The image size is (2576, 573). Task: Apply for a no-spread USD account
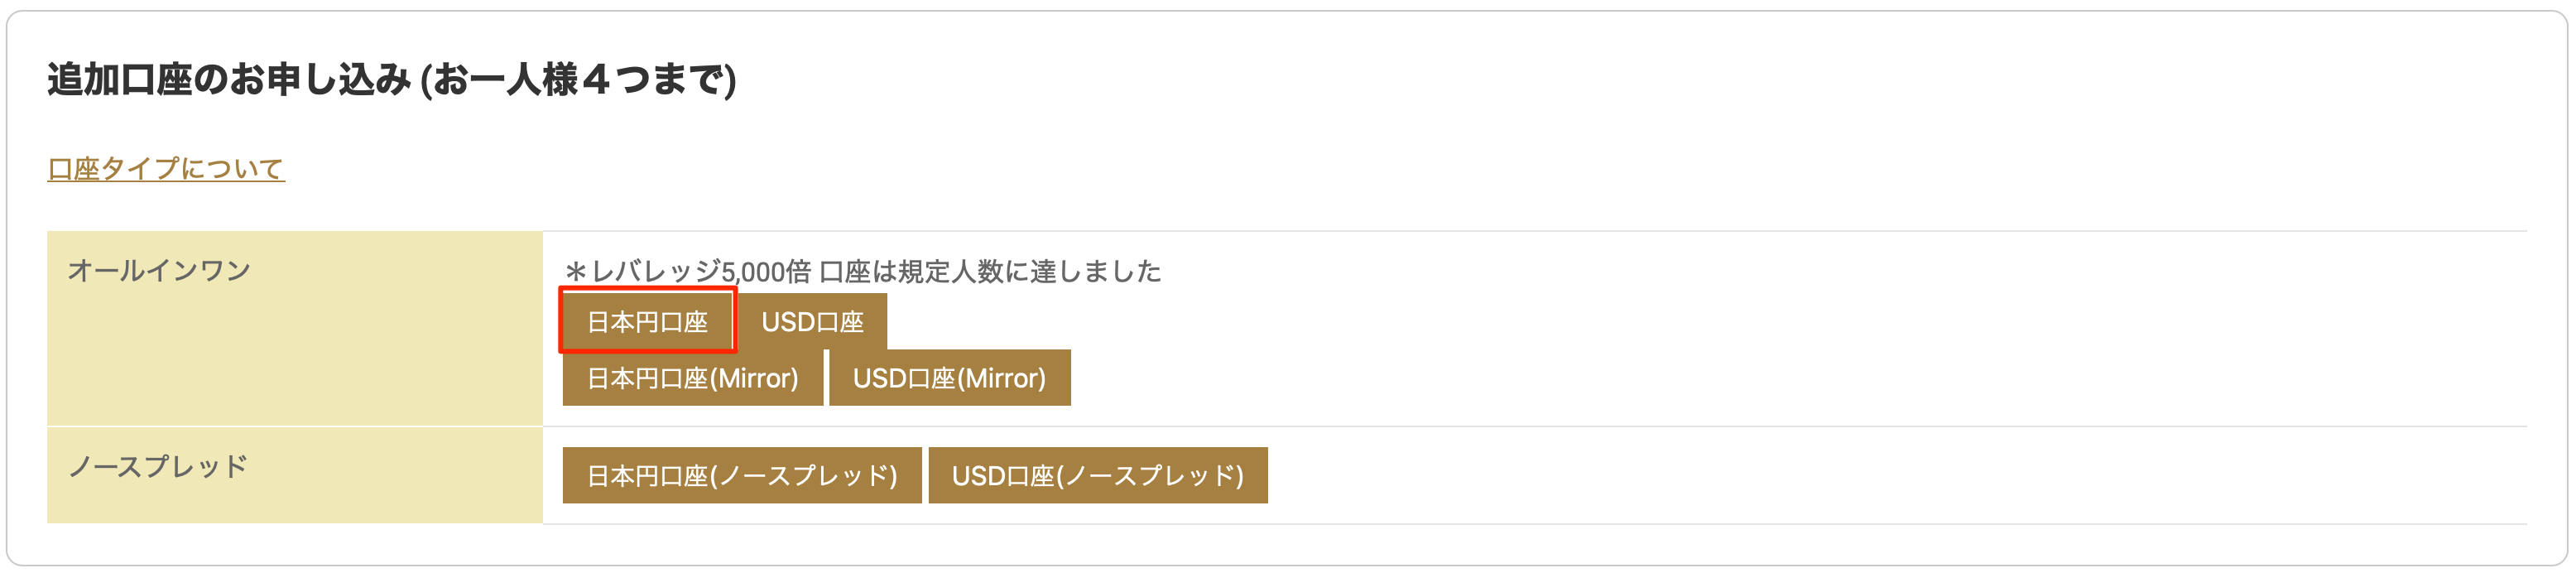(x=1098, y=475)
